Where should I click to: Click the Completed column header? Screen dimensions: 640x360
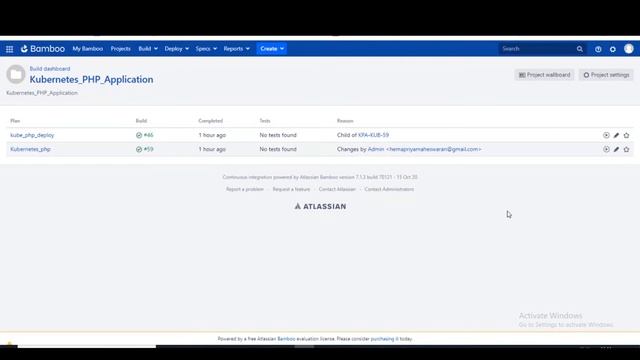click(211, 121)
